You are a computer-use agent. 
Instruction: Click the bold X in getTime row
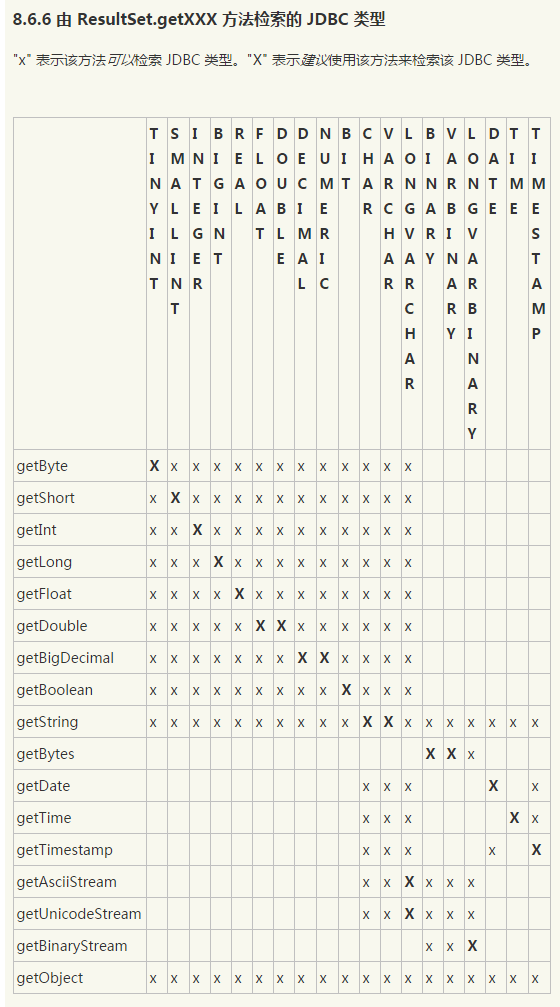[514, 818]
